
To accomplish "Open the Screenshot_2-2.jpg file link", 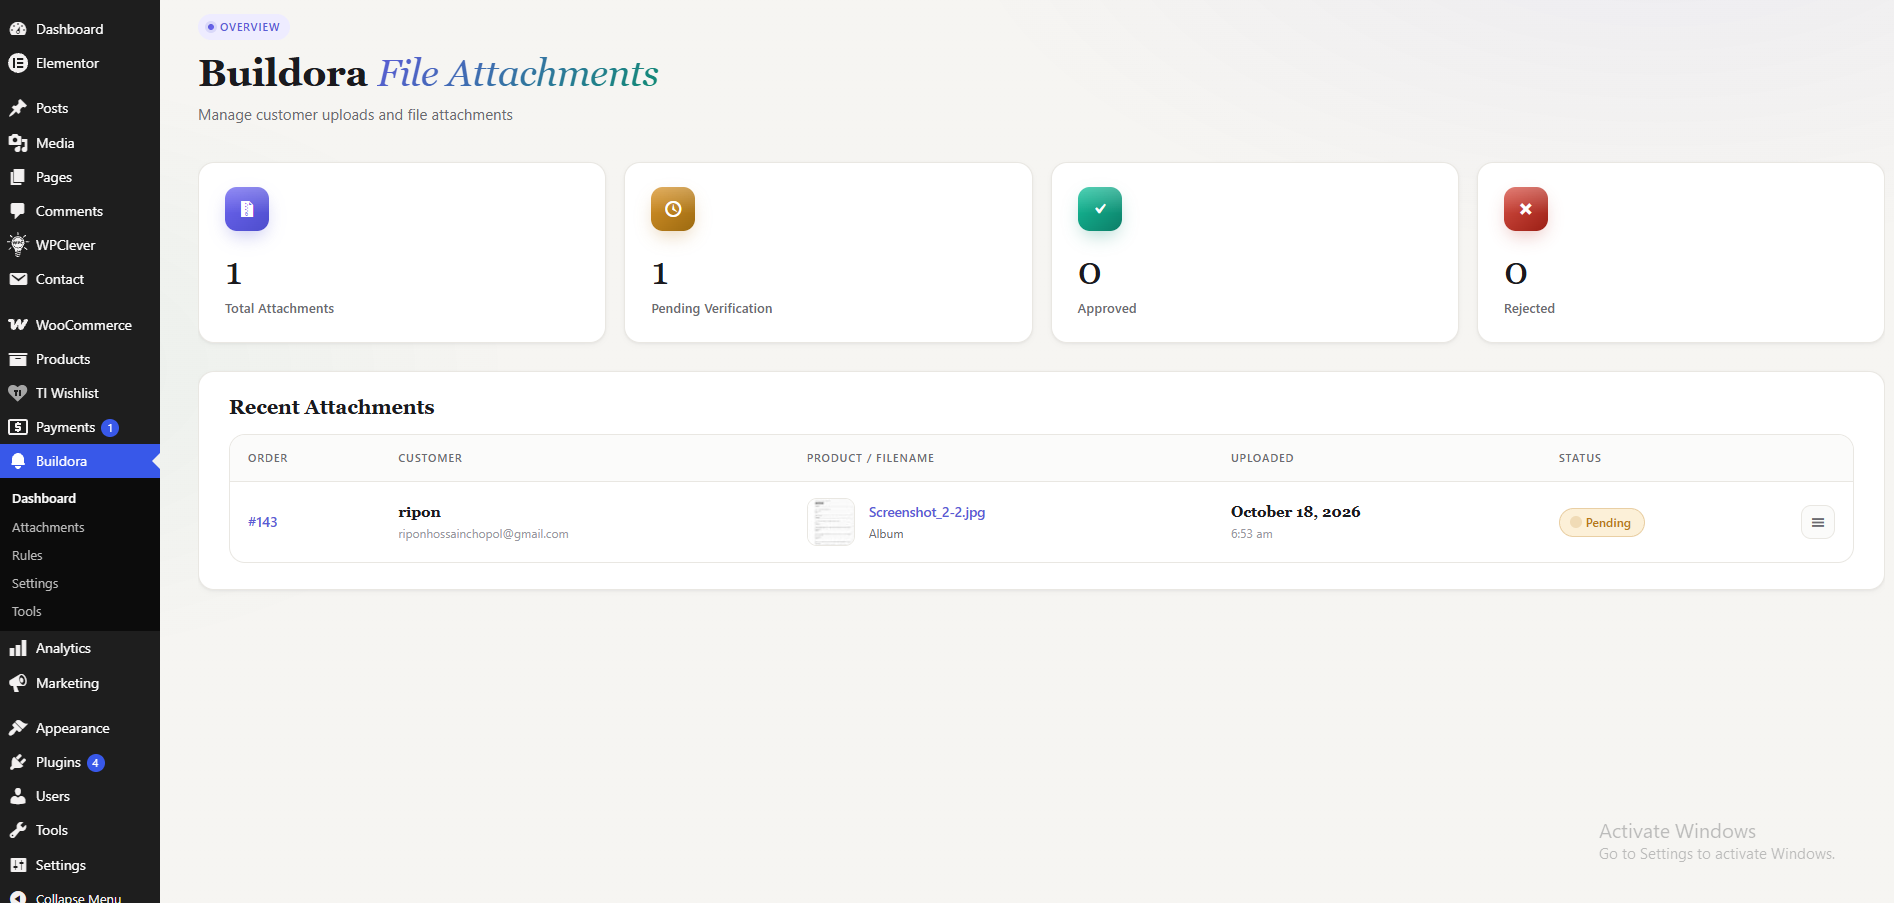I will [x=927, y=512].
